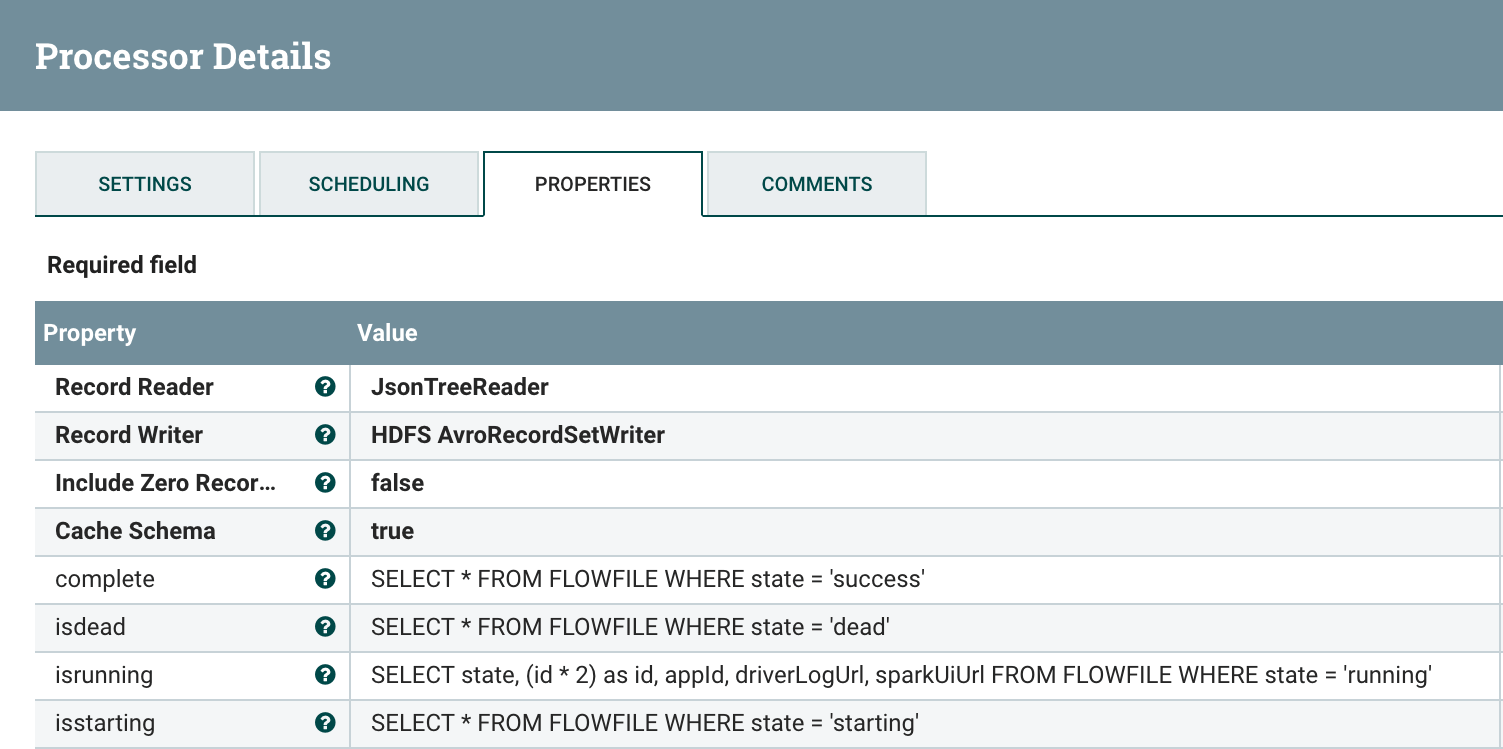Screen dimensions: 1503x749
Task: Click the Property column header
Action: point(89,333)
